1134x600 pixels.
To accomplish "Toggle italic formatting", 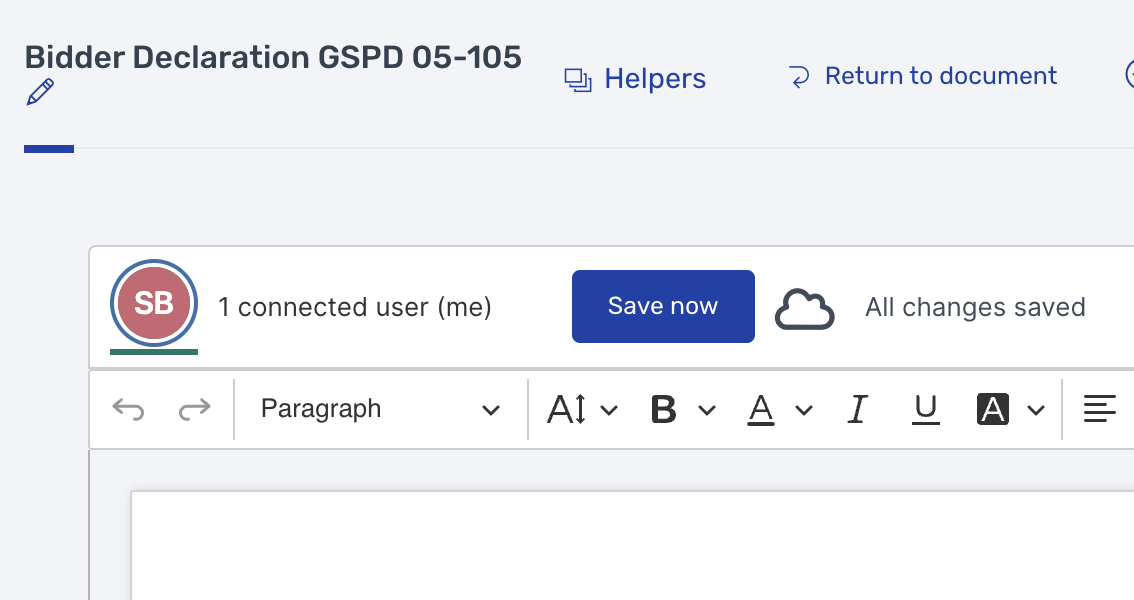I will pyautogui.click(x=857, y=410).
